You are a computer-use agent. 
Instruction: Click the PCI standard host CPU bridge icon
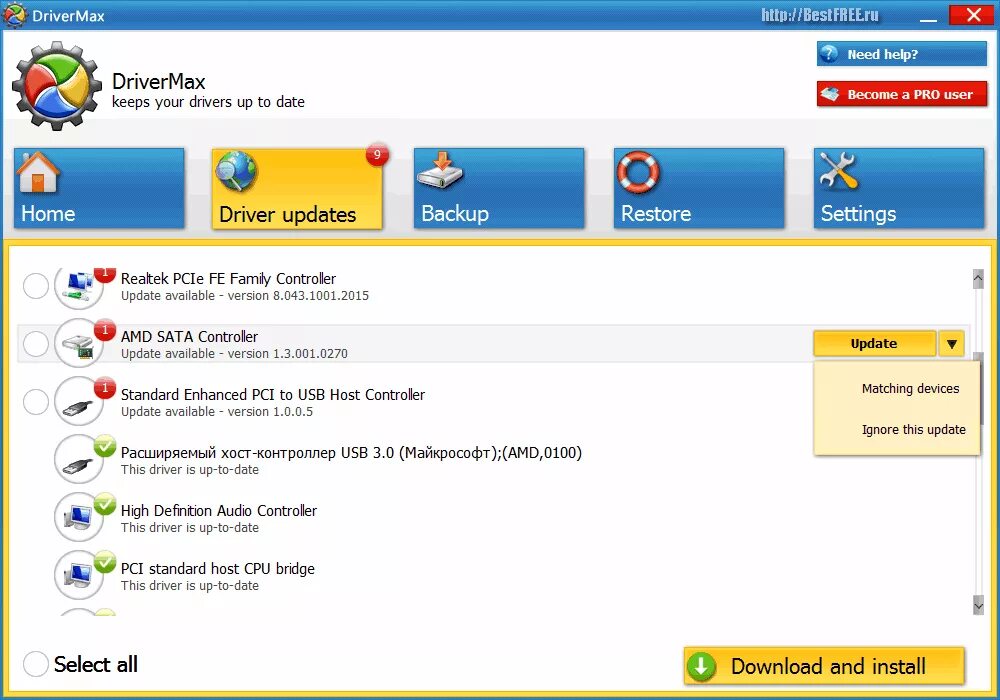(x=79, y=576)
